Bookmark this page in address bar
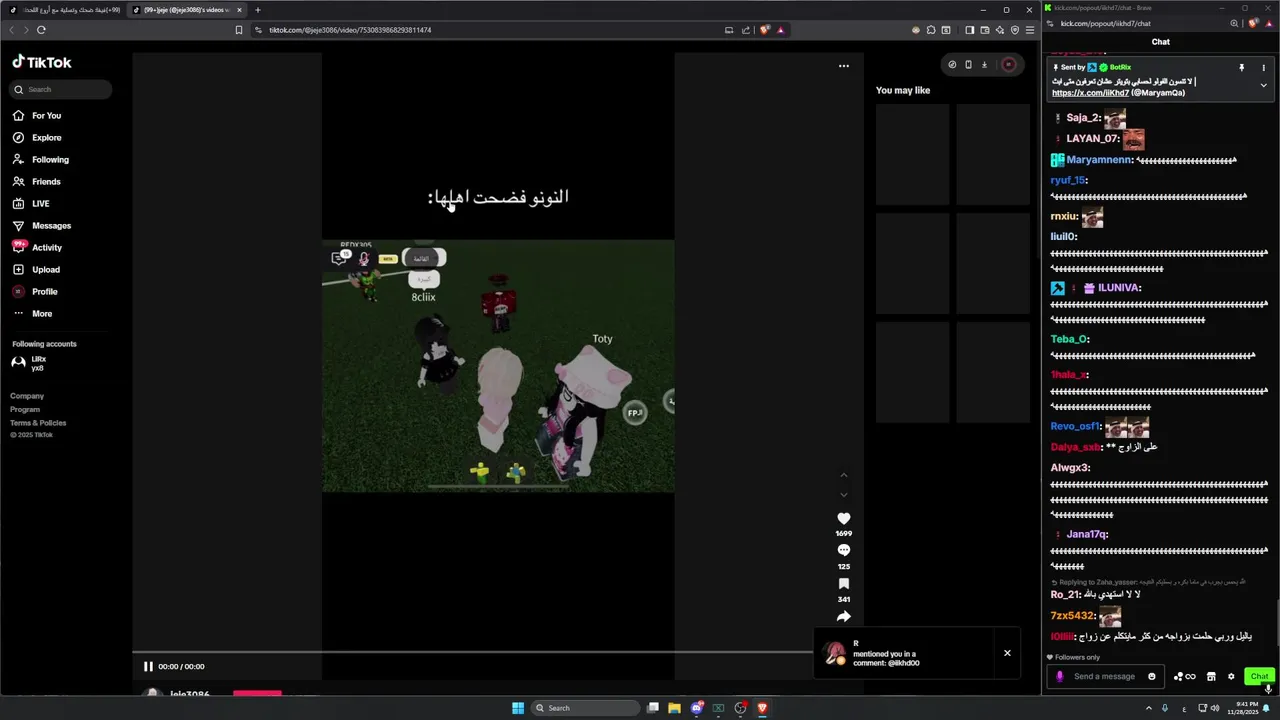The height and width of the screenshot is (720, 1280). coord(238,30)
